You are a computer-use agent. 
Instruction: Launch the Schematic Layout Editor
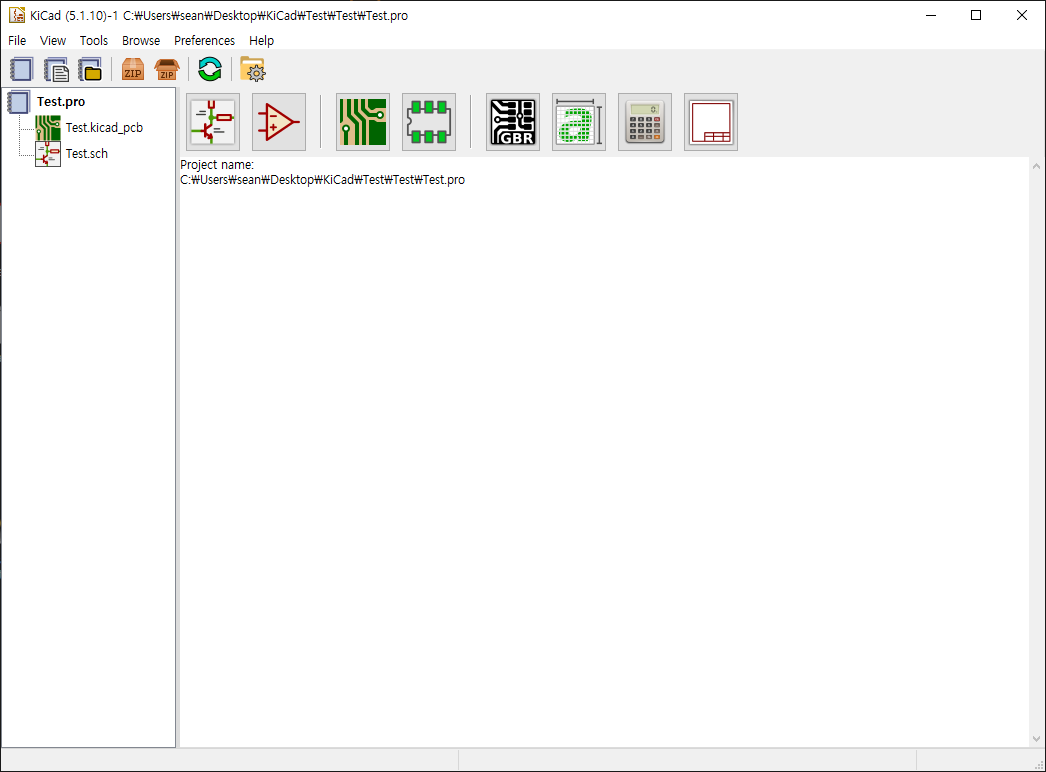213,122
